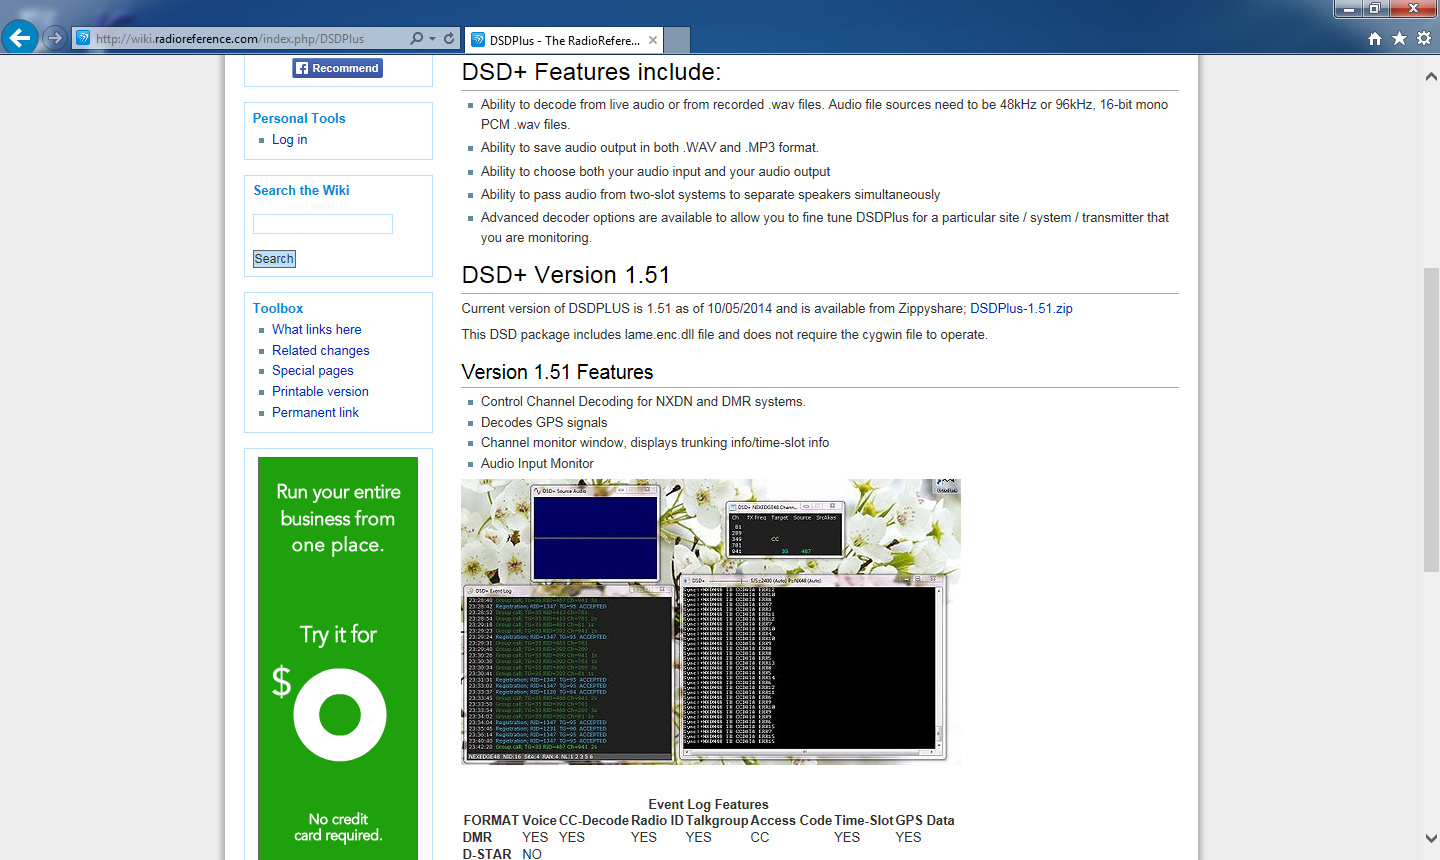This screenshot has height=860, width=1440.
Task: Open Special pages link
Action: pos(312,370)
